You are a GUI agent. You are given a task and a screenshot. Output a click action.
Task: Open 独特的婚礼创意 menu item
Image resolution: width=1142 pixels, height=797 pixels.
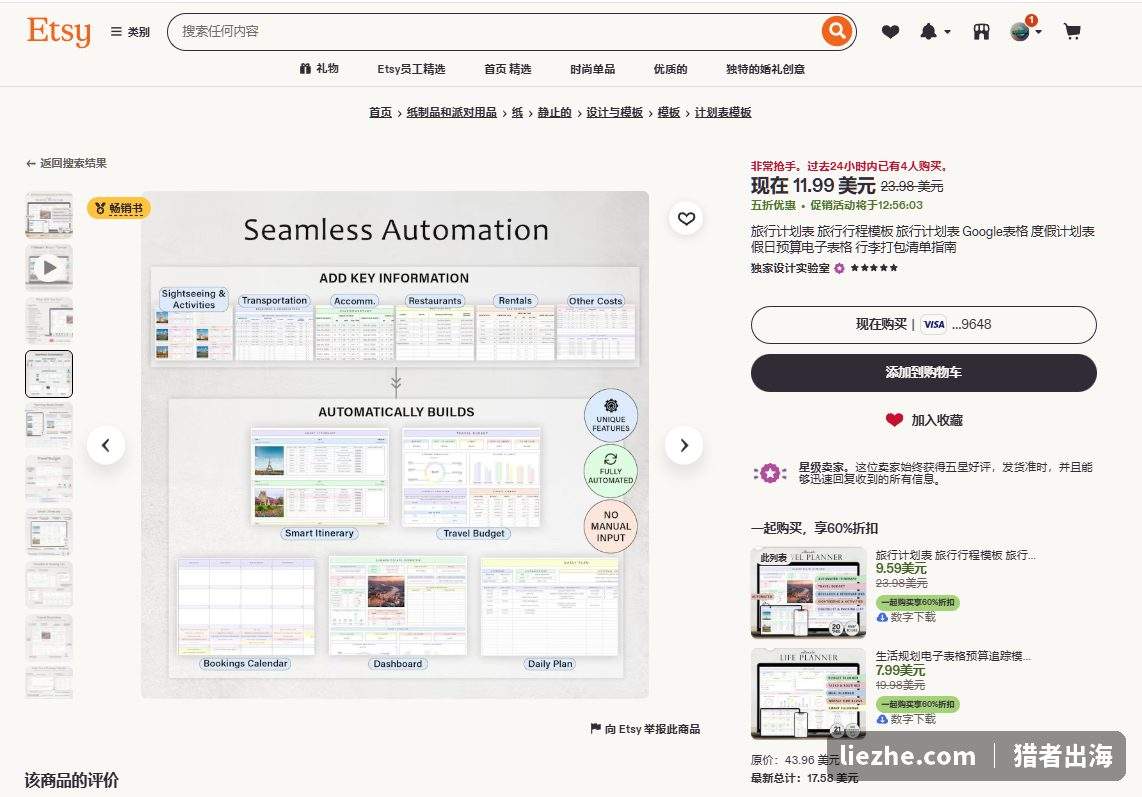(x=765, y=69)
